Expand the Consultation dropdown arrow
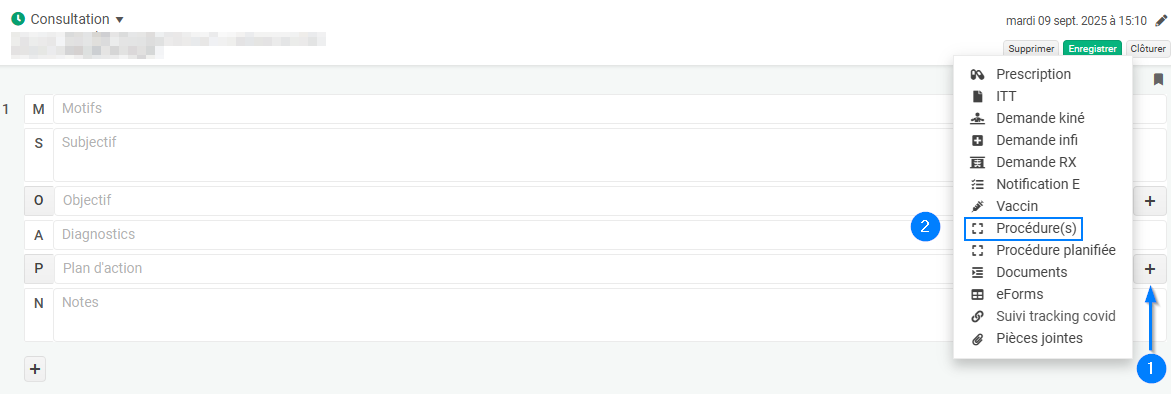Image resolution: width=1171 pixels, height=394 pixels. point(119,19)
